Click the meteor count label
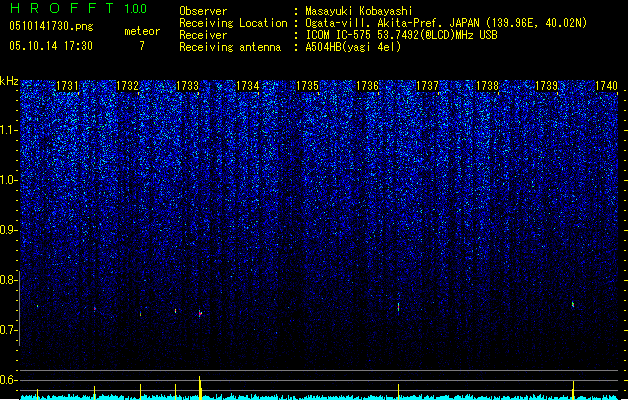Viewport: 629px width, 400px height. coord(142,31)
